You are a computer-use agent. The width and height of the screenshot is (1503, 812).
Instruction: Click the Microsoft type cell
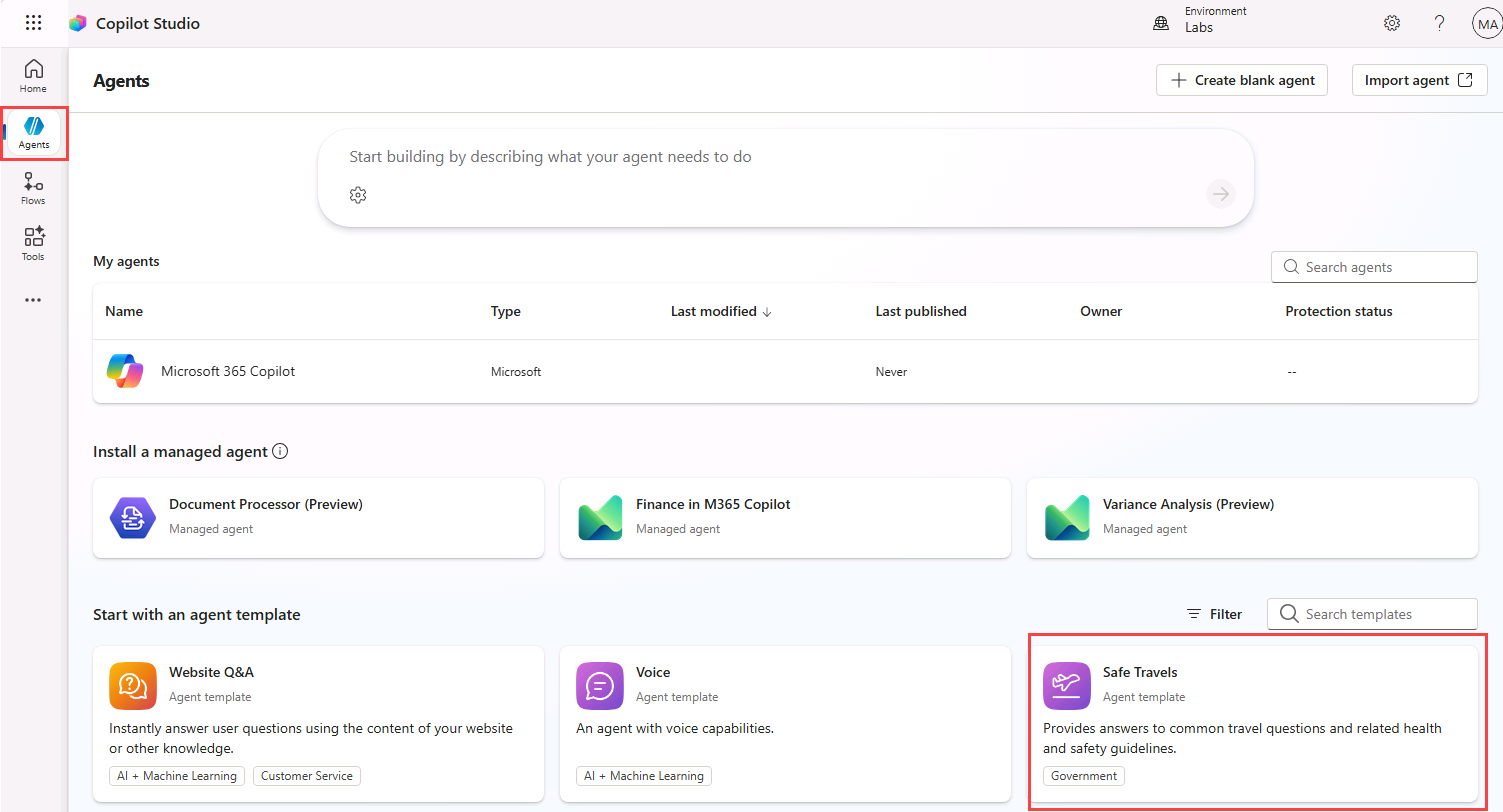pyautogui.click(x=516, y=372)
